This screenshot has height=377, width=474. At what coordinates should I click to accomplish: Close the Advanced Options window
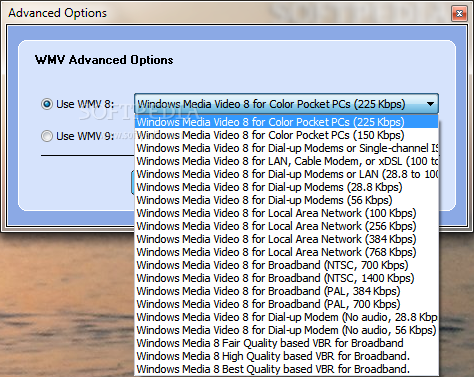(x=459, y=13)
